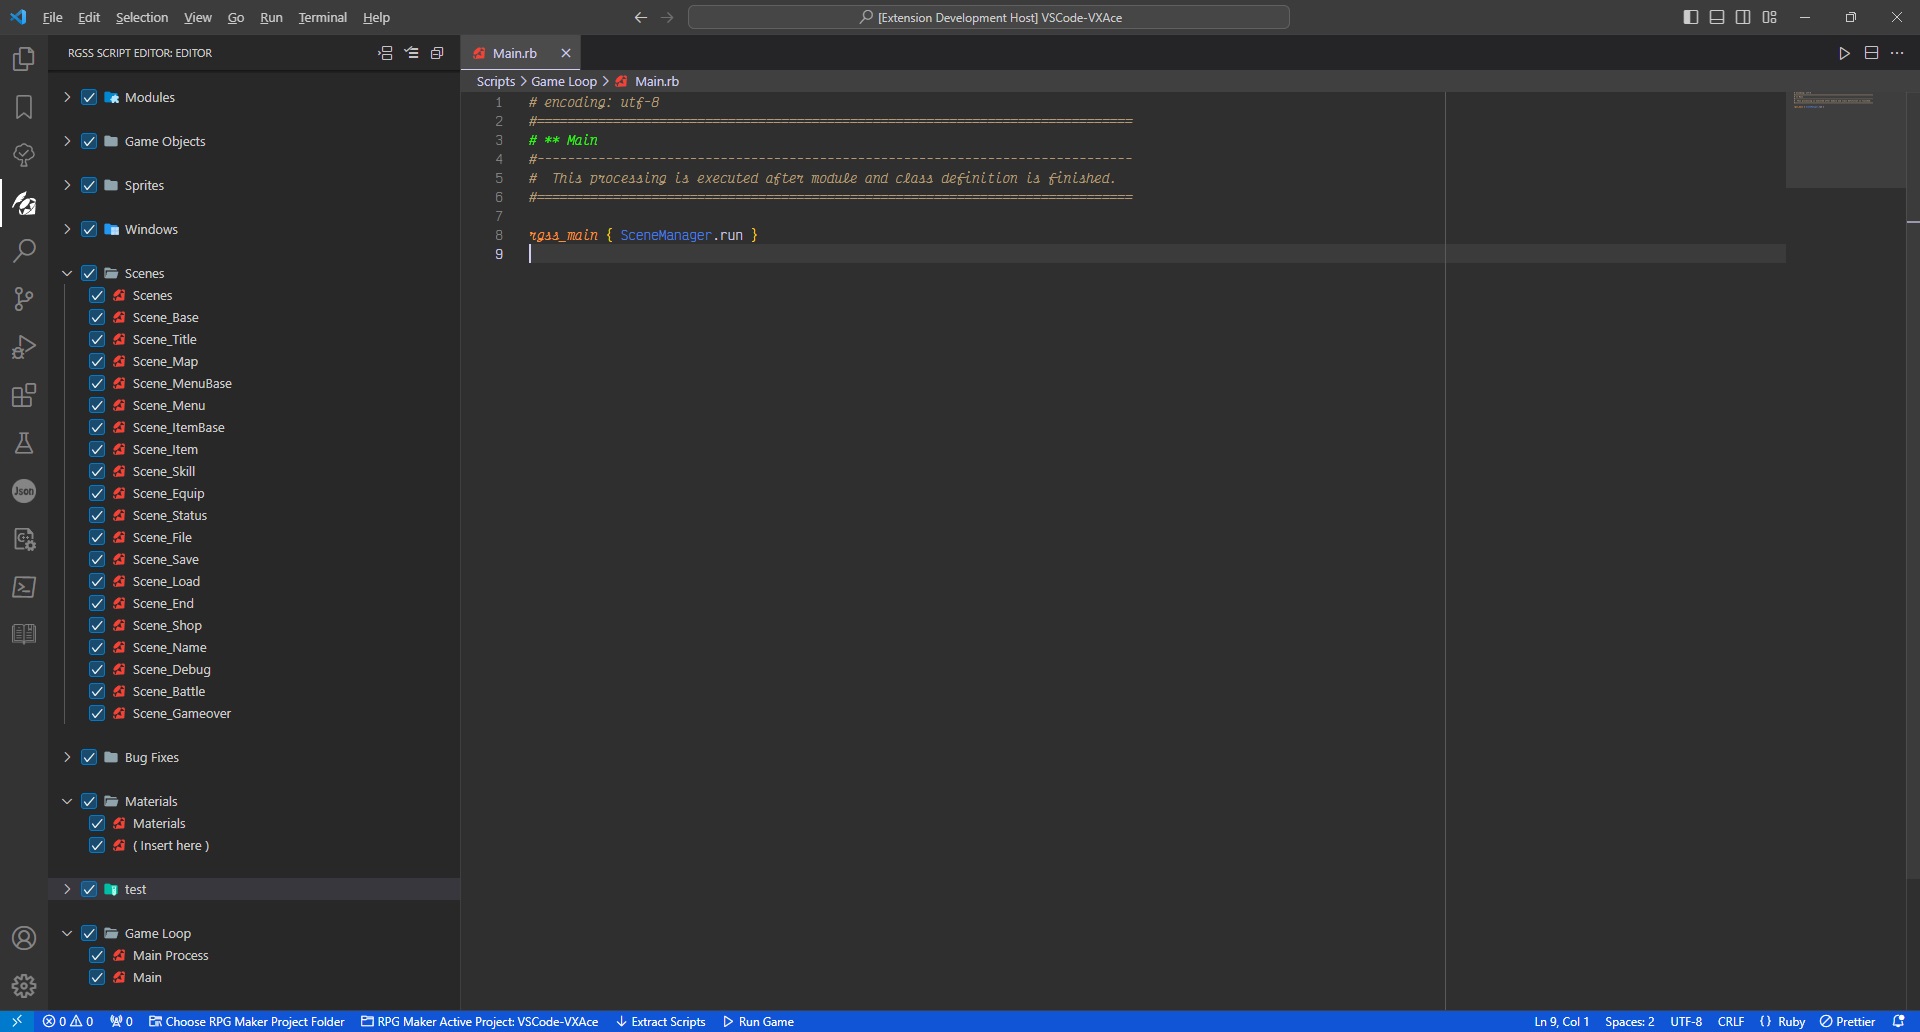
Task: Open the terminal-like activity bar icon
Action: point(24,587)
